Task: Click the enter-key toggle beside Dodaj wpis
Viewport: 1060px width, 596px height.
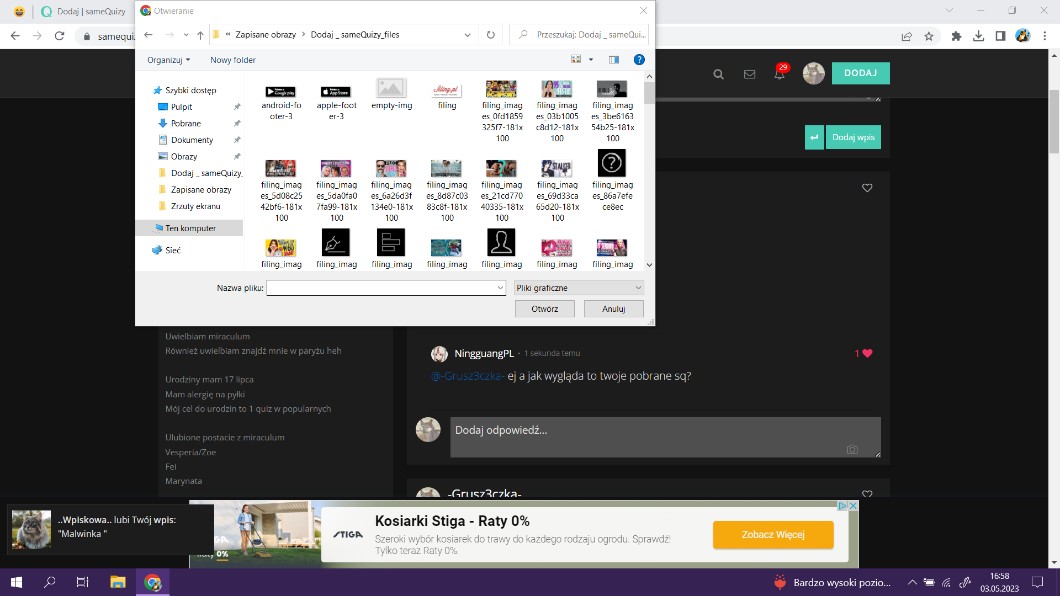Action: [814, 137]
